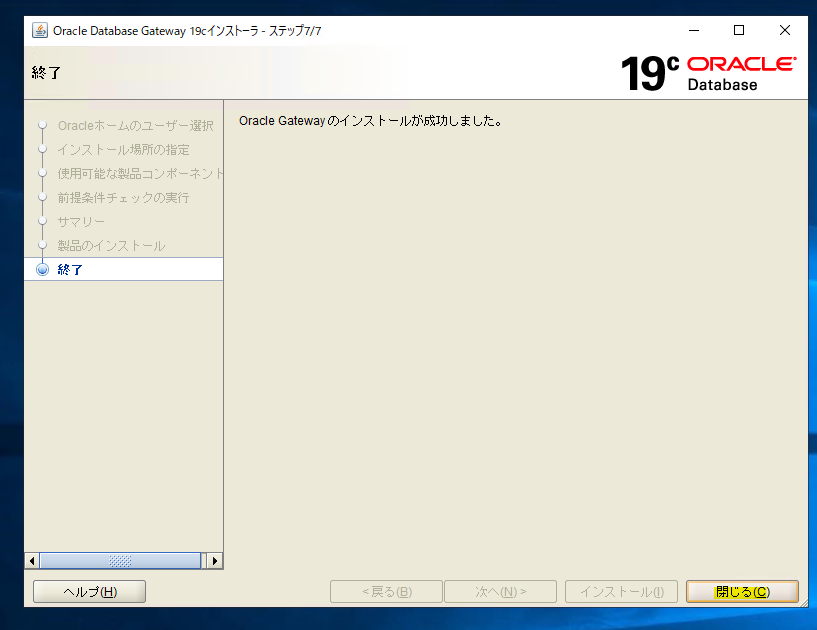817x630 pixels.
Task: Click the Oracle 19c Database logo
Action: click(709, 73)
